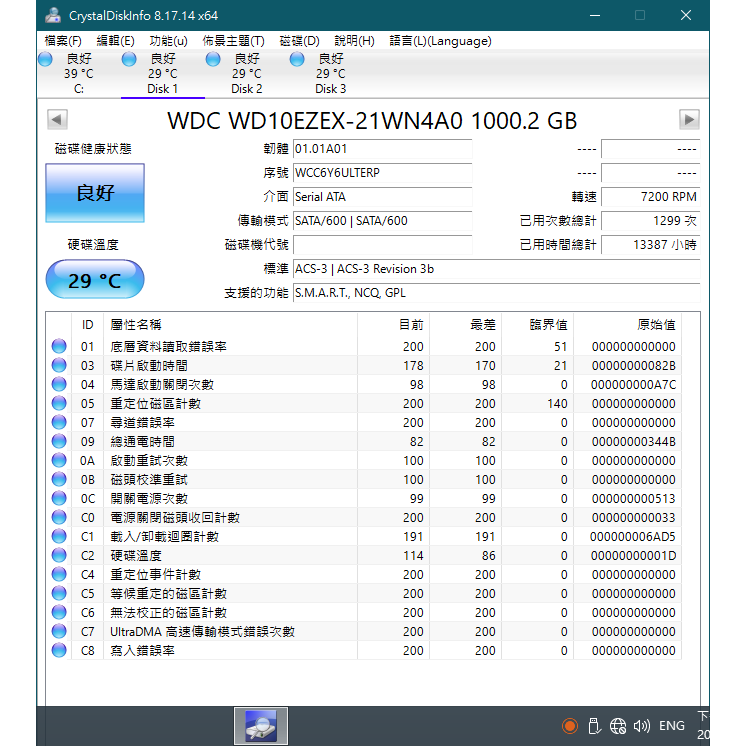Click status orb for attribute 03 row
Viewport: 746px width, 746px height.
point(59,365)
